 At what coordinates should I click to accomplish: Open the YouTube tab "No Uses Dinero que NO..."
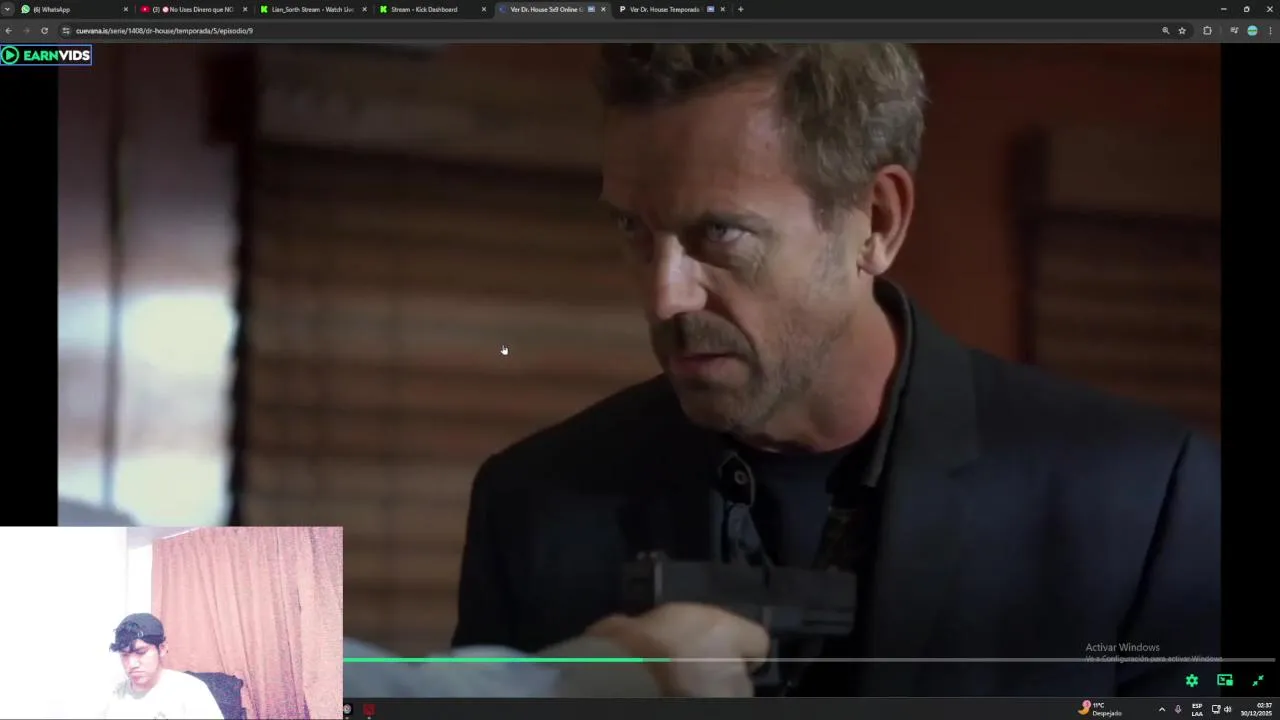point(192,9)
